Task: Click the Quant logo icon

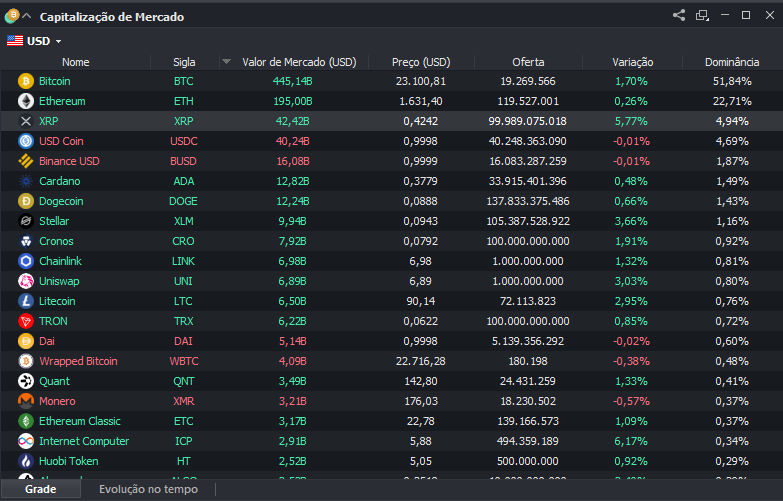Action: (26, 381)
